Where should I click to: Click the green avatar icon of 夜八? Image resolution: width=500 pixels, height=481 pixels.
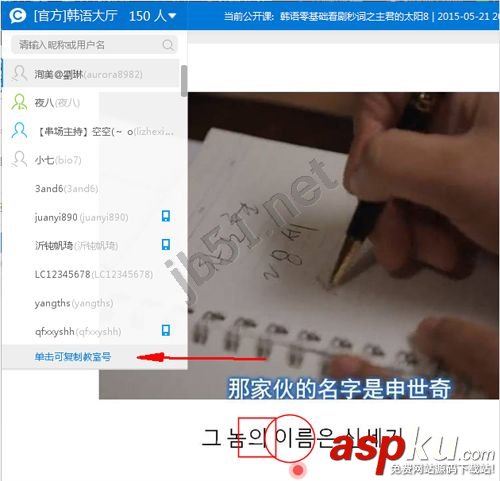point(19,102)
